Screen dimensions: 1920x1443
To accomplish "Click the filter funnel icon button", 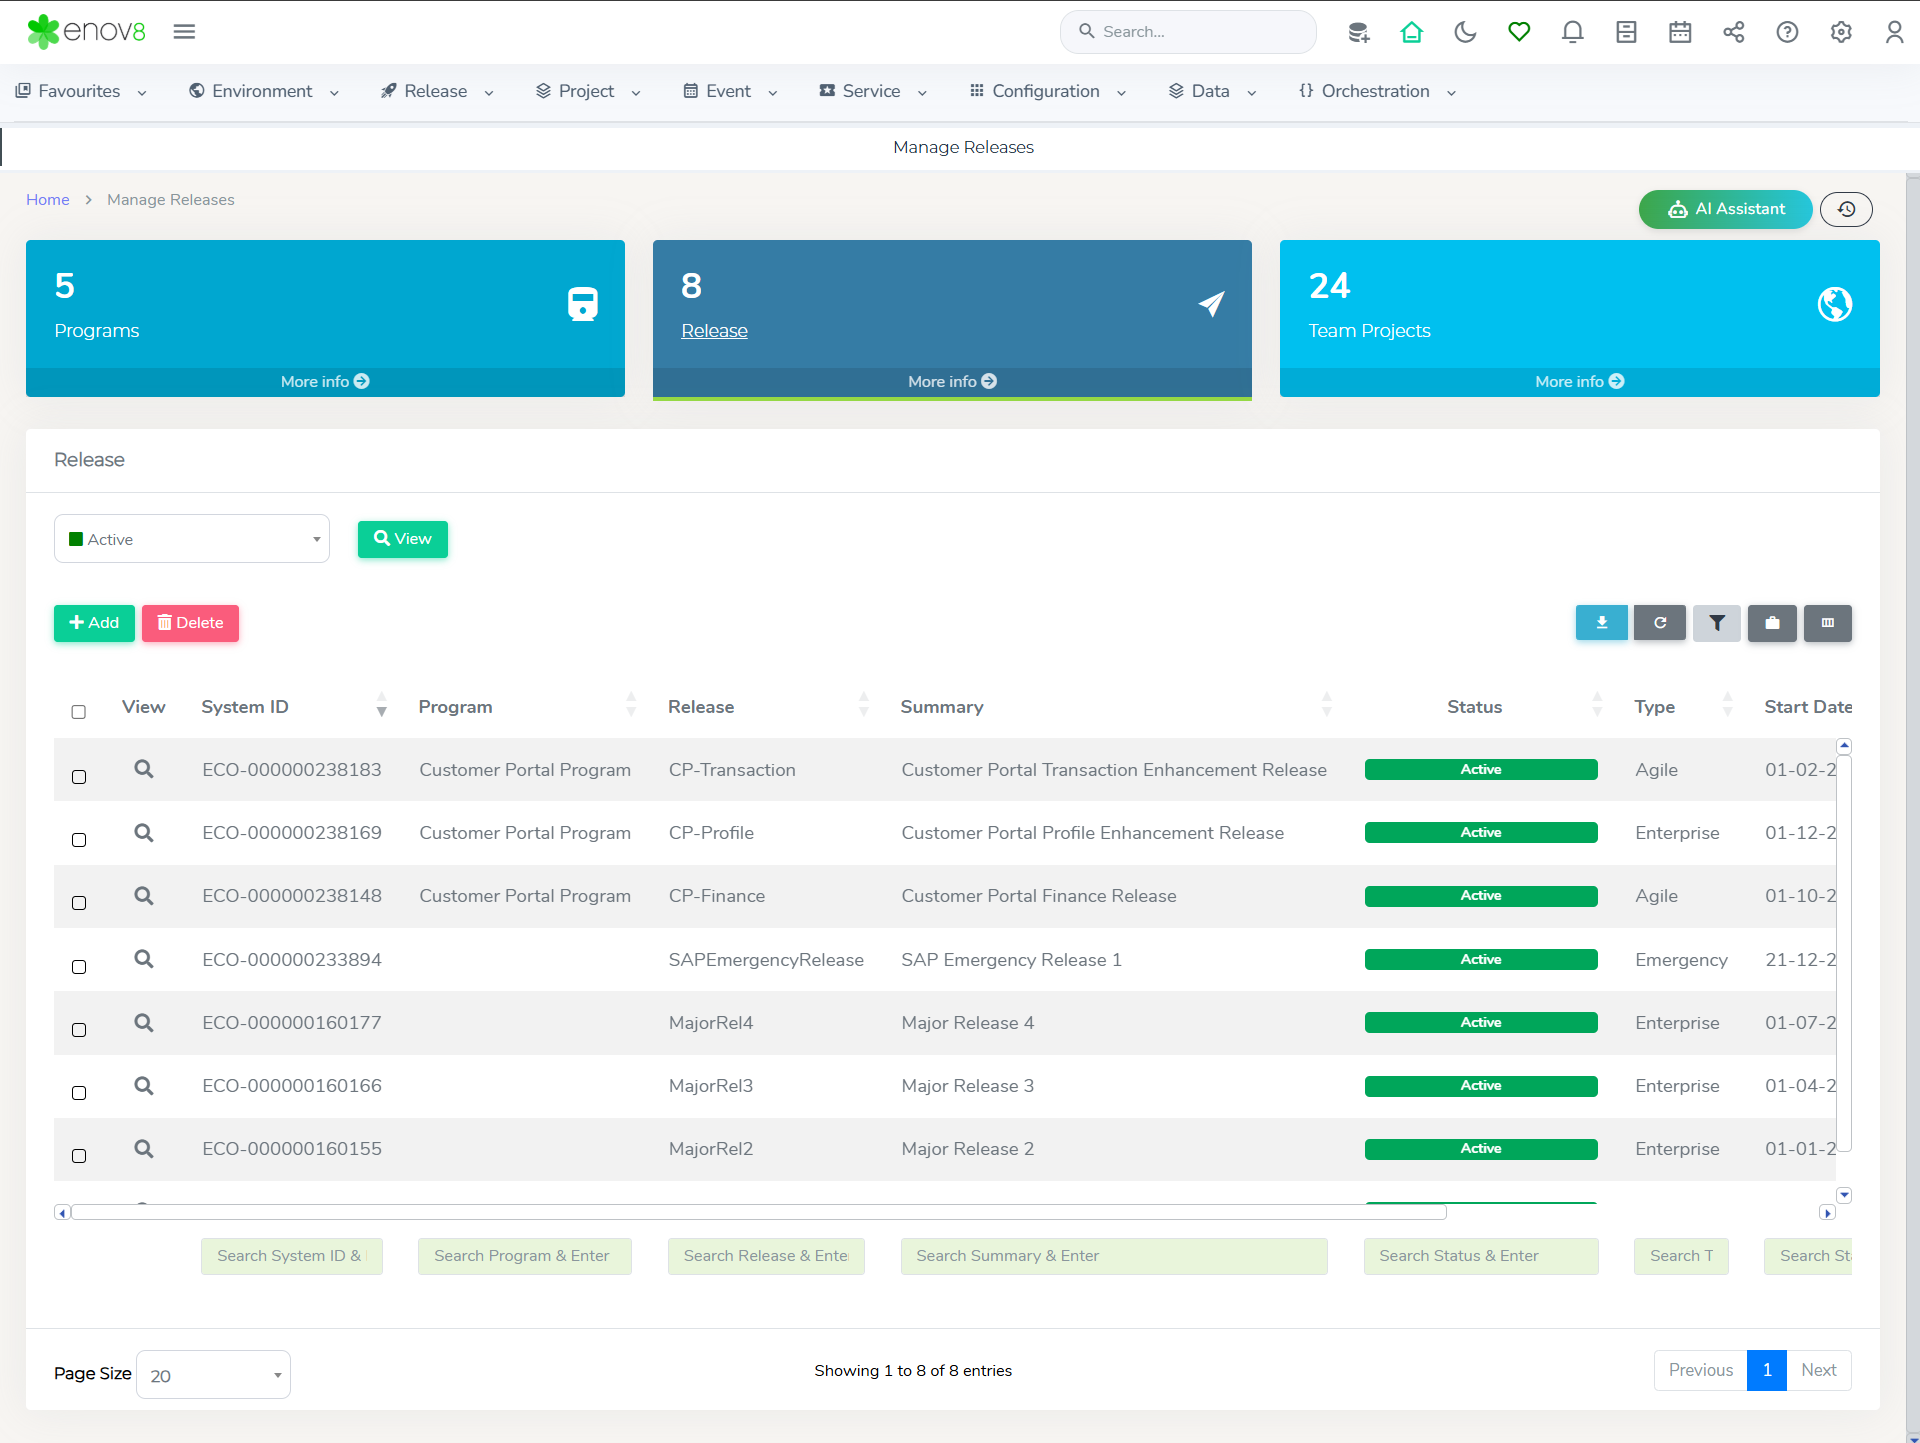I will click(x=1716, y=623).
